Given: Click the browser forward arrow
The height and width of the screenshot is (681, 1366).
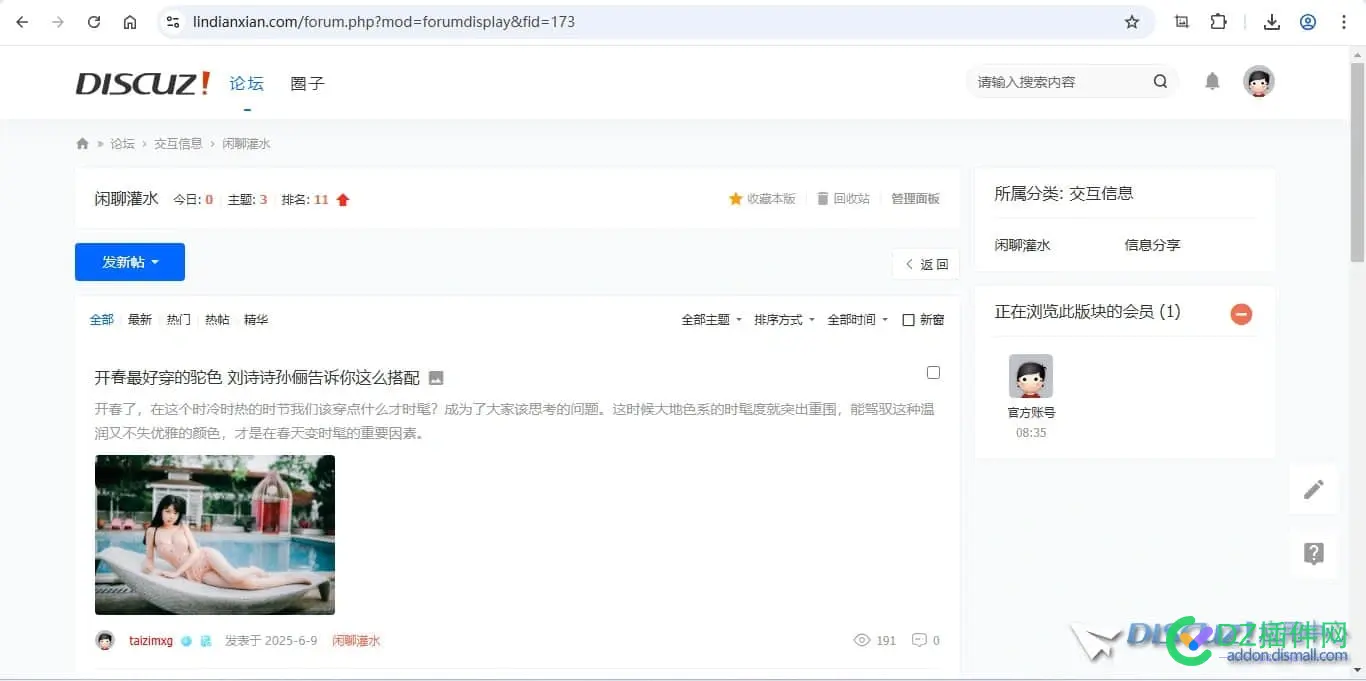Looking at the screenshot, I should click(x=58, y=22).
